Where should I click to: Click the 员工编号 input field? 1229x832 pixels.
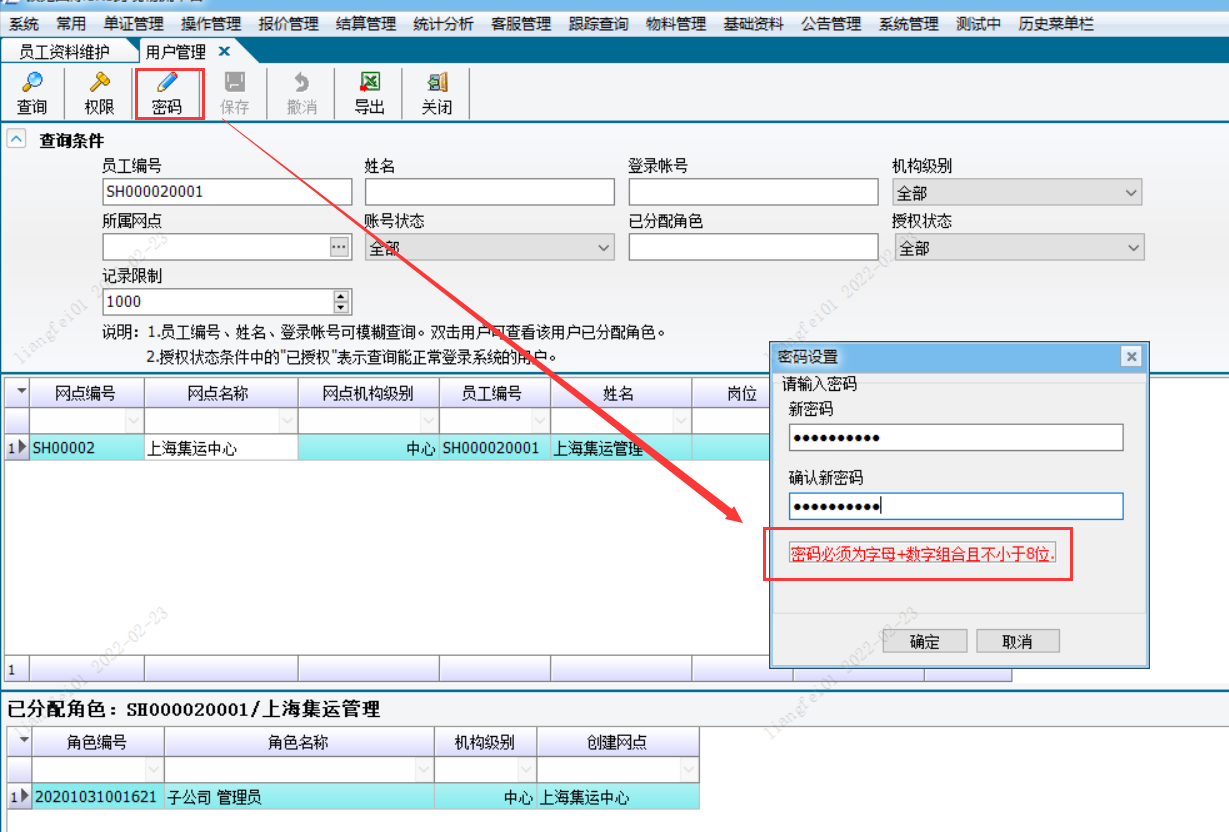[227, 192]
